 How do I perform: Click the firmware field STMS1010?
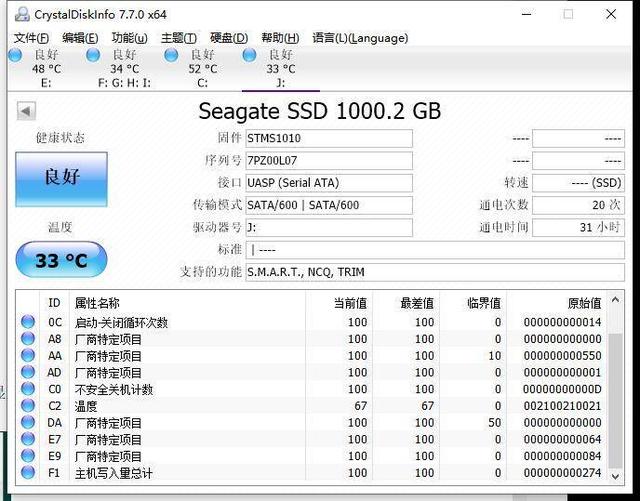pos(329,138)
